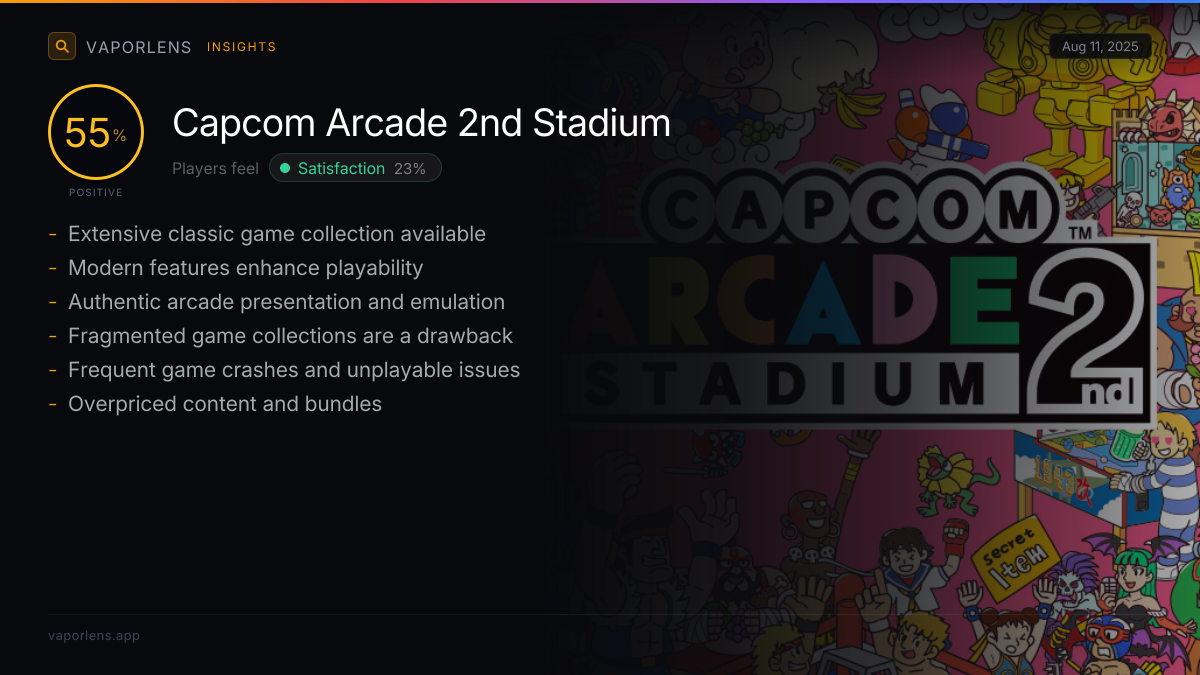Click the VAPORLENS brand name
1200x675 pixels.
139,47
